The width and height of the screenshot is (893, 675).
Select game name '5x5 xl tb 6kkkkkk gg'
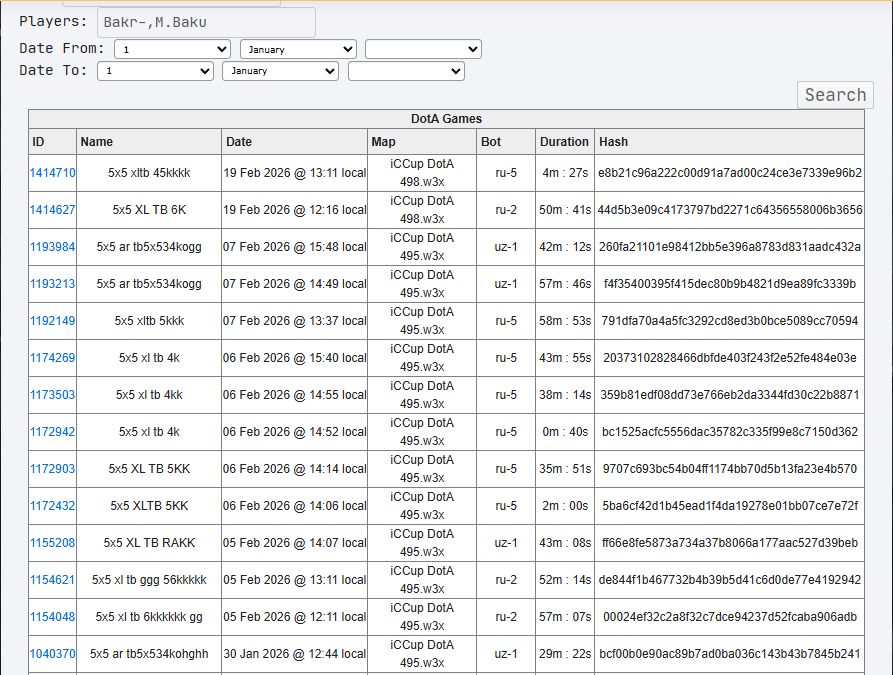coord(149,617)
